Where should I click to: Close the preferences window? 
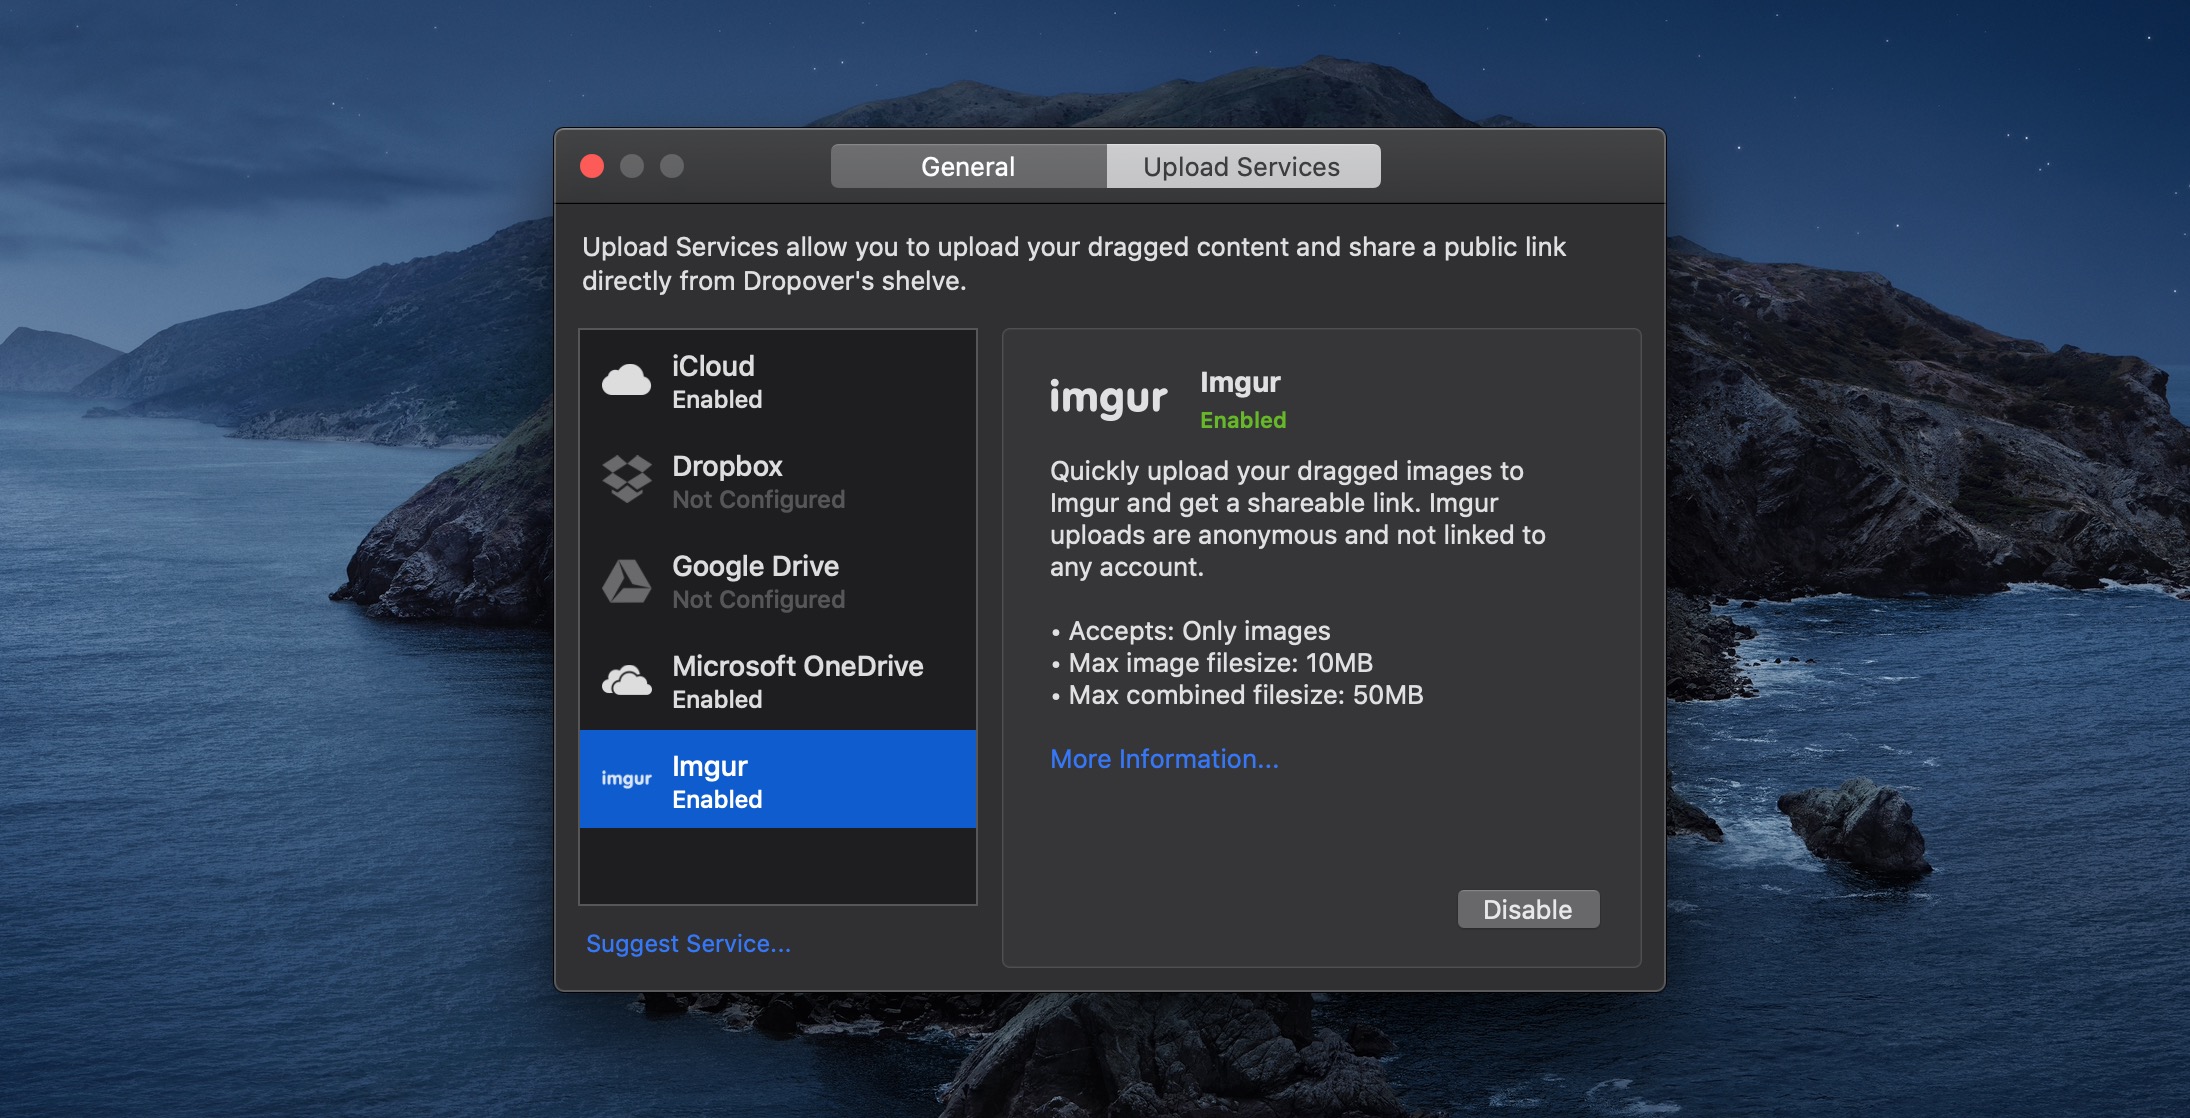(x=592, y=166)
